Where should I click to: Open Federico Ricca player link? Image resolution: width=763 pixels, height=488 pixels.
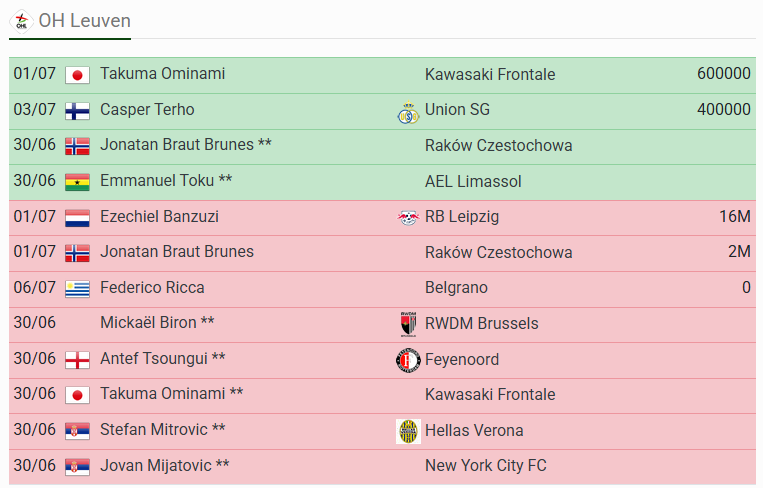pos(152,288)
